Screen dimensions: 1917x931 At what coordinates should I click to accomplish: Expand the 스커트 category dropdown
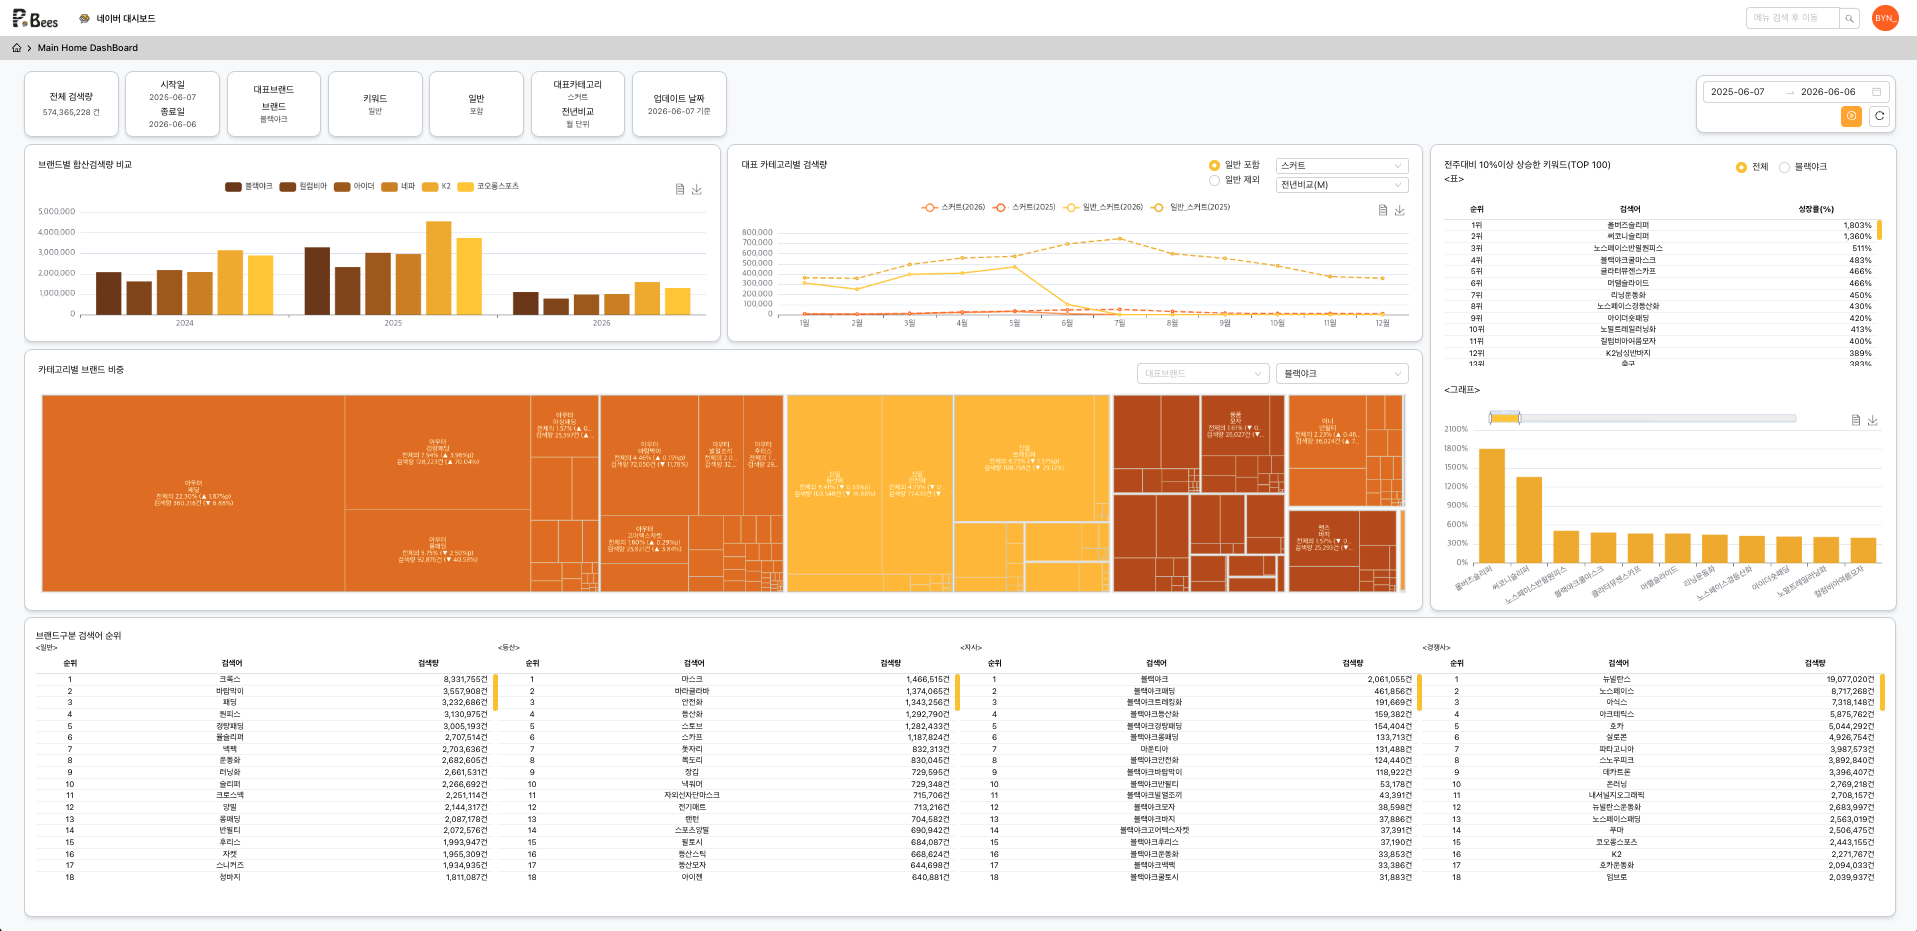(1342, 166)
